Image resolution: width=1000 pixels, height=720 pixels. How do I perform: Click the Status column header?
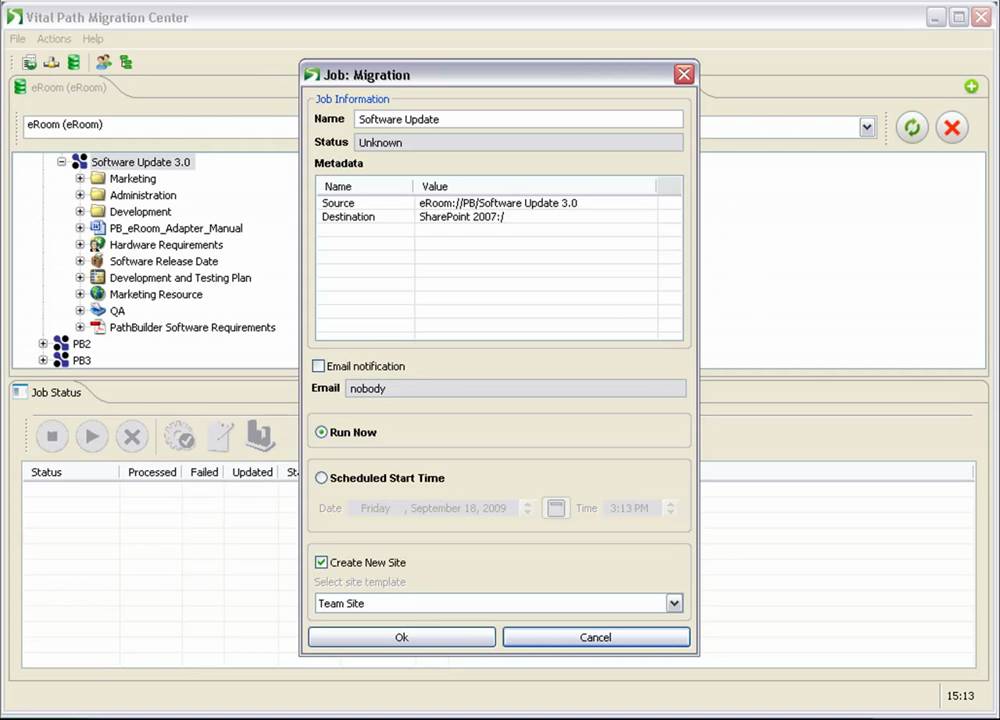[x=71, y=472]
